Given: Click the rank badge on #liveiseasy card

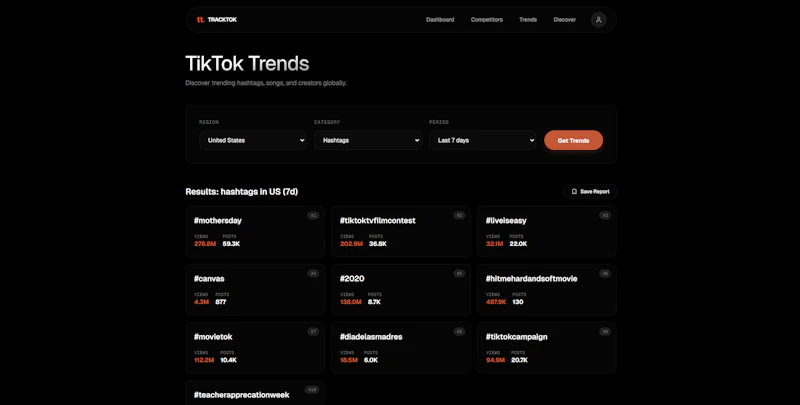Looking at the screenshot, I should [605, 215].
